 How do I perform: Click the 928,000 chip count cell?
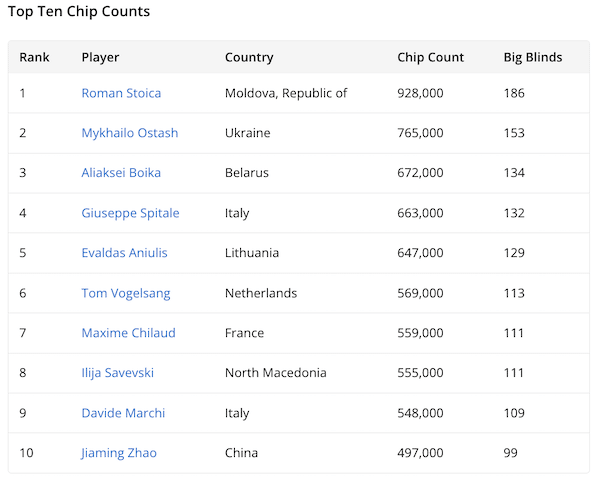pos(420,93)
